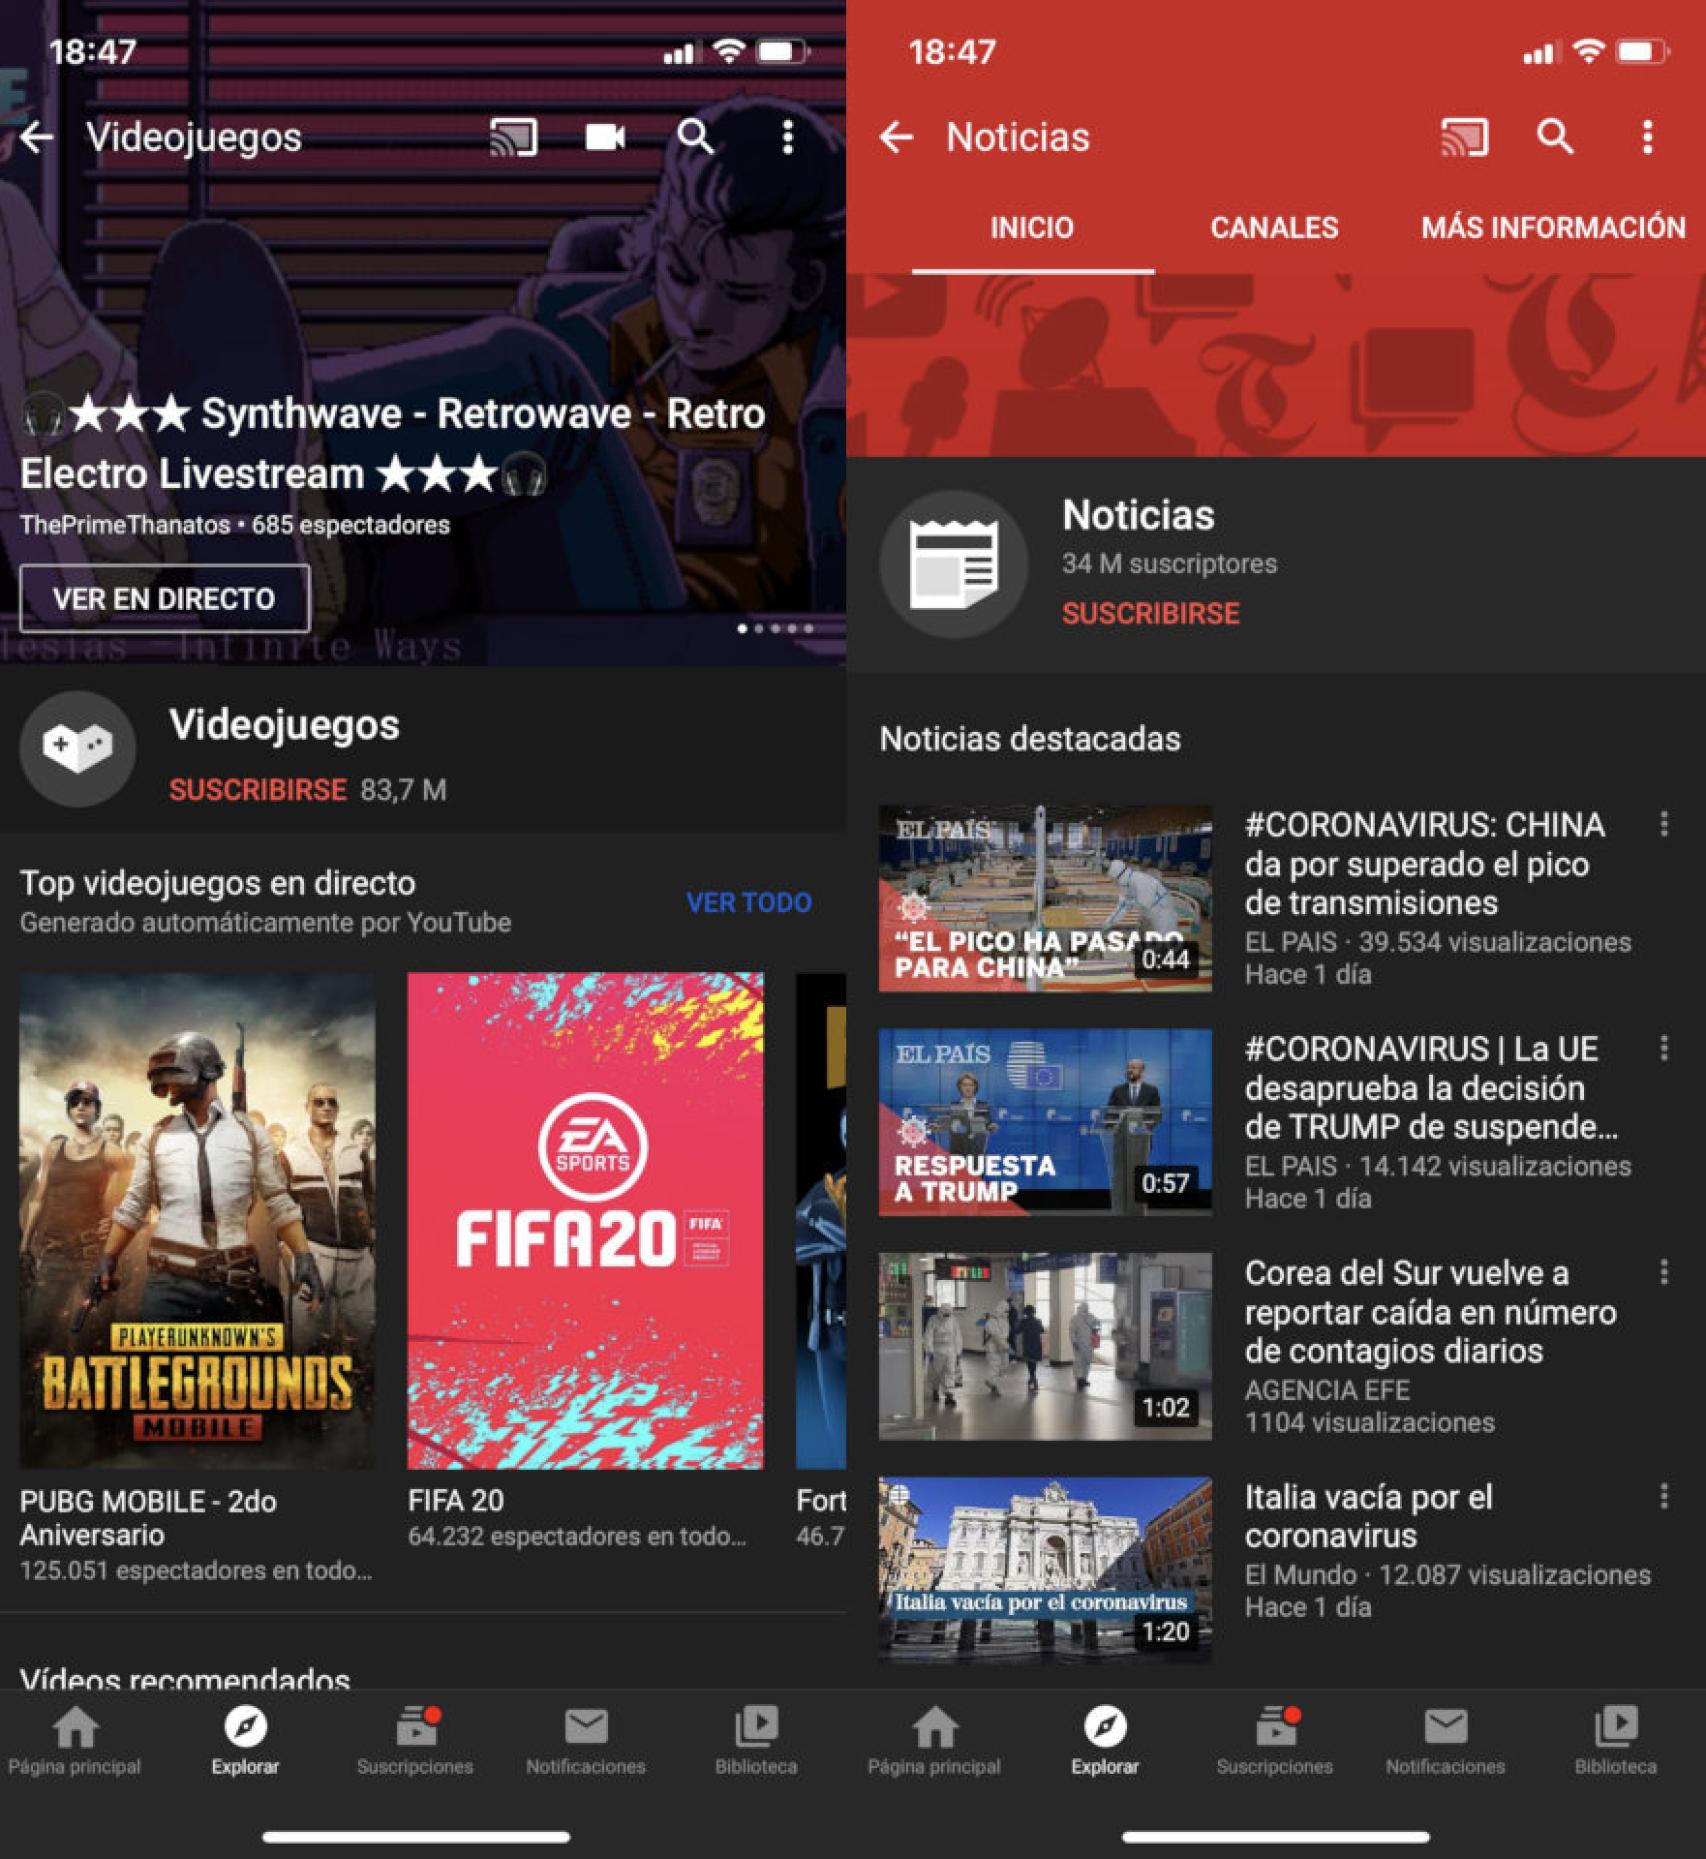
Task: Tap the 'Noticias destacadas' section heading
Action: (1030, 739)
